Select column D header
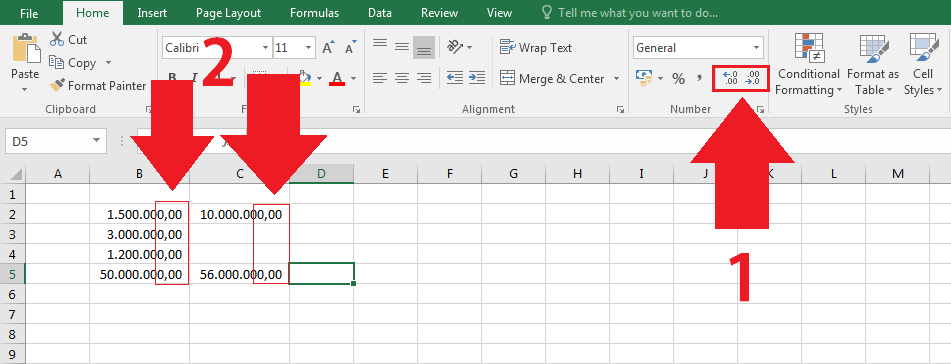This screenshot has width=951, height=364. 321,174
